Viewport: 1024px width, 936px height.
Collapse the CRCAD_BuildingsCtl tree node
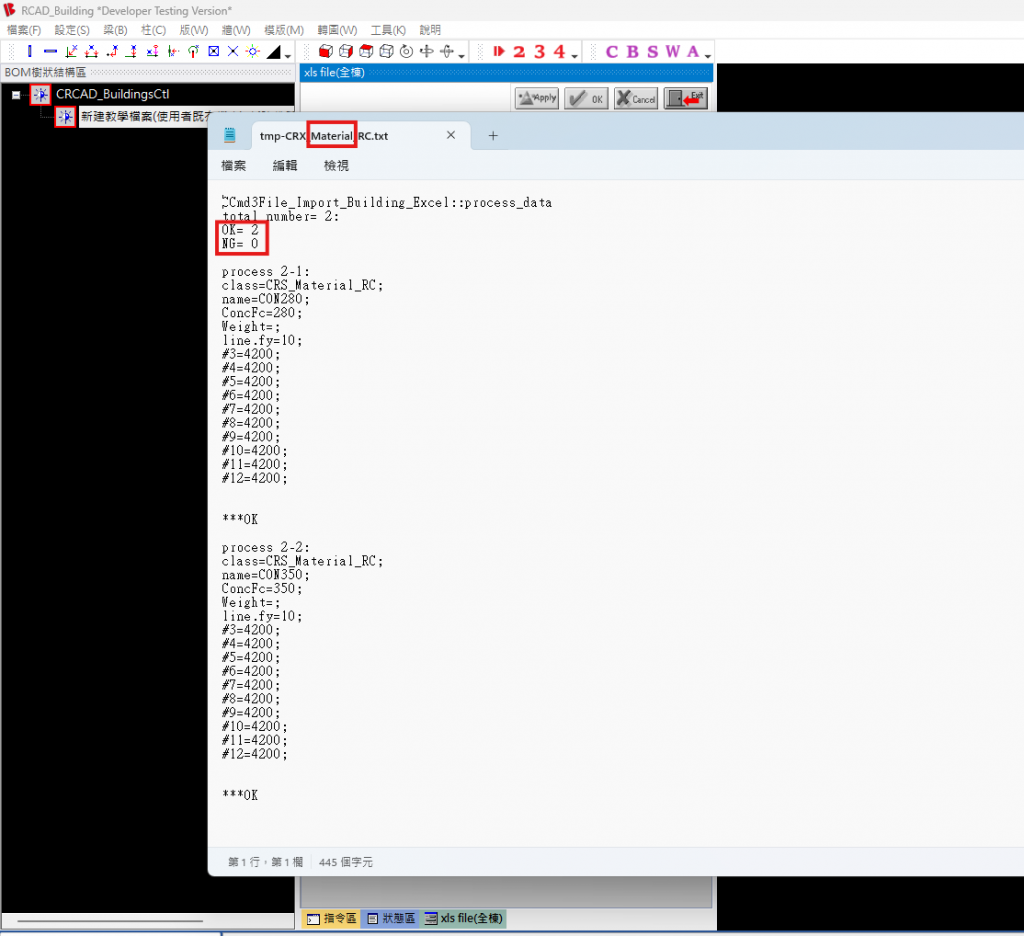click(16, 95)
